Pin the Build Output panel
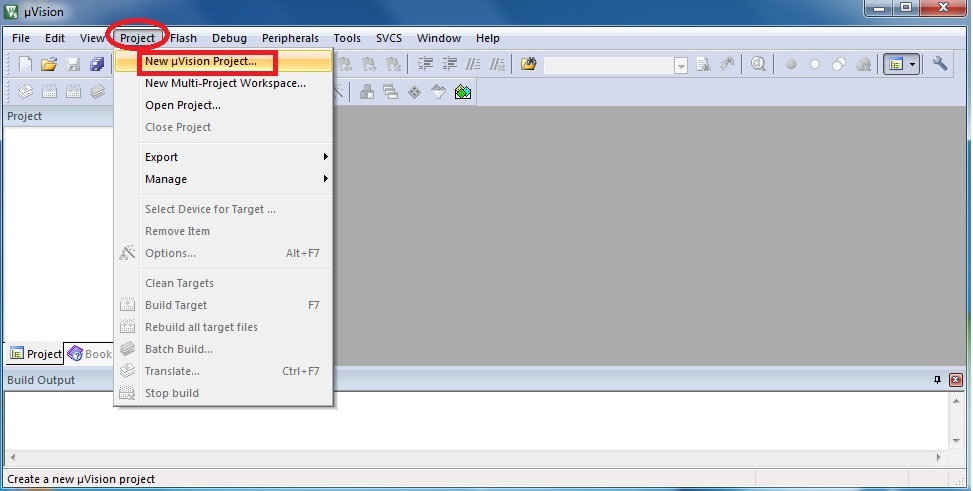Viewport: 973px width, 491px height. tap(938, 380)
